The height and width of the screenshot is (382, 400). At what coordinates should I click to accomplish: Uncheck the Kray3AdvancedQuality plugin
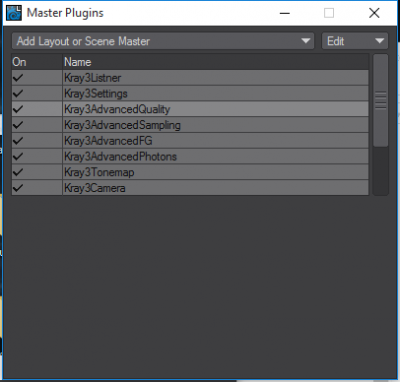coord(18,109)
